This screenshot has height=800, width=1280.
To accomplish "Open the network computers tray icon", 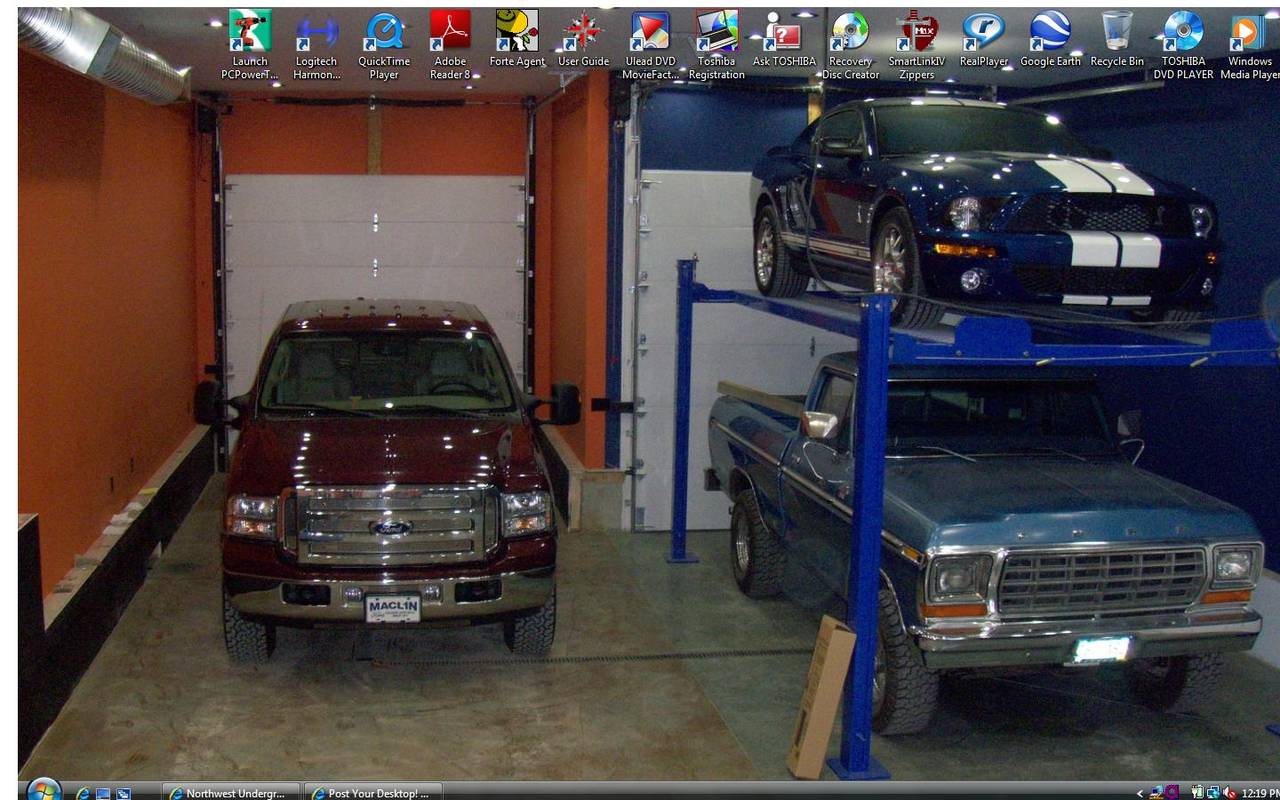I will click(1157, 793).
